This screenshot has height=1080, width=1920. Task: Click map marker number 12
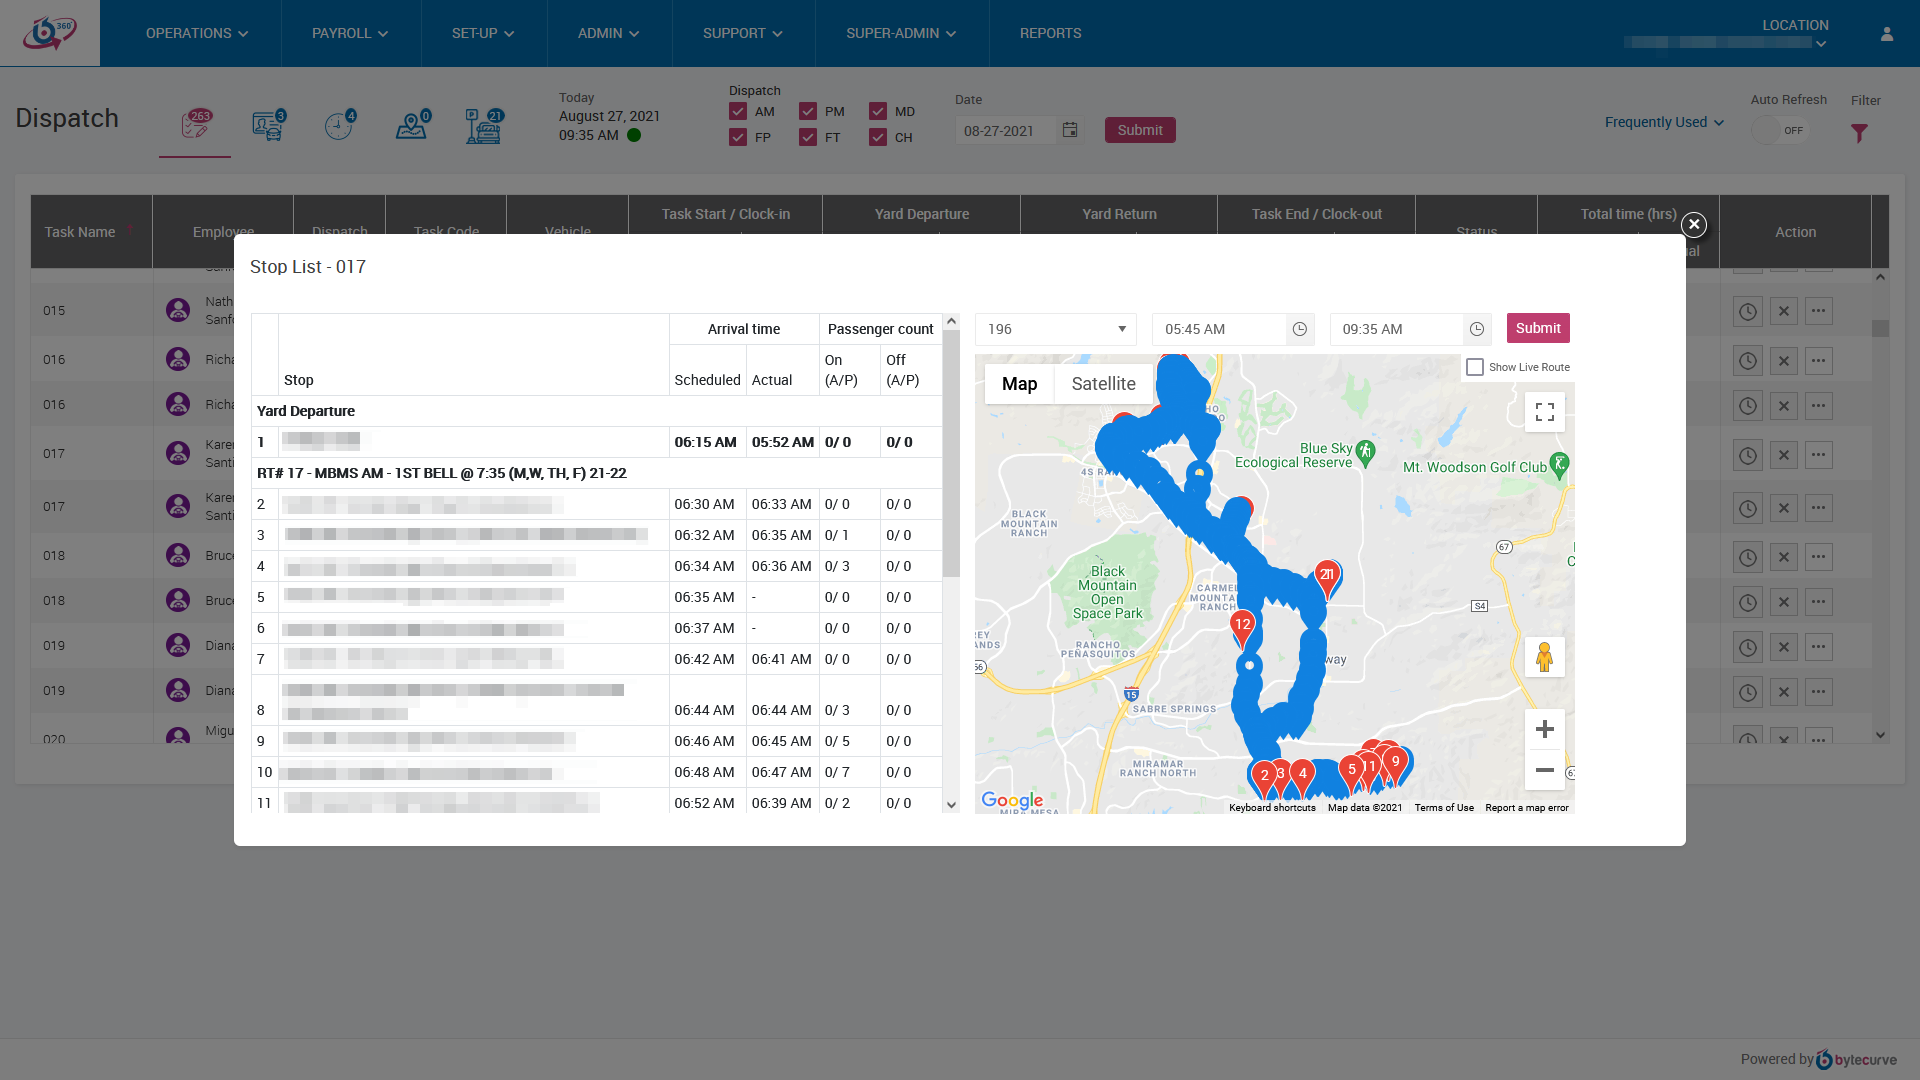click(x=1242, y=626)
